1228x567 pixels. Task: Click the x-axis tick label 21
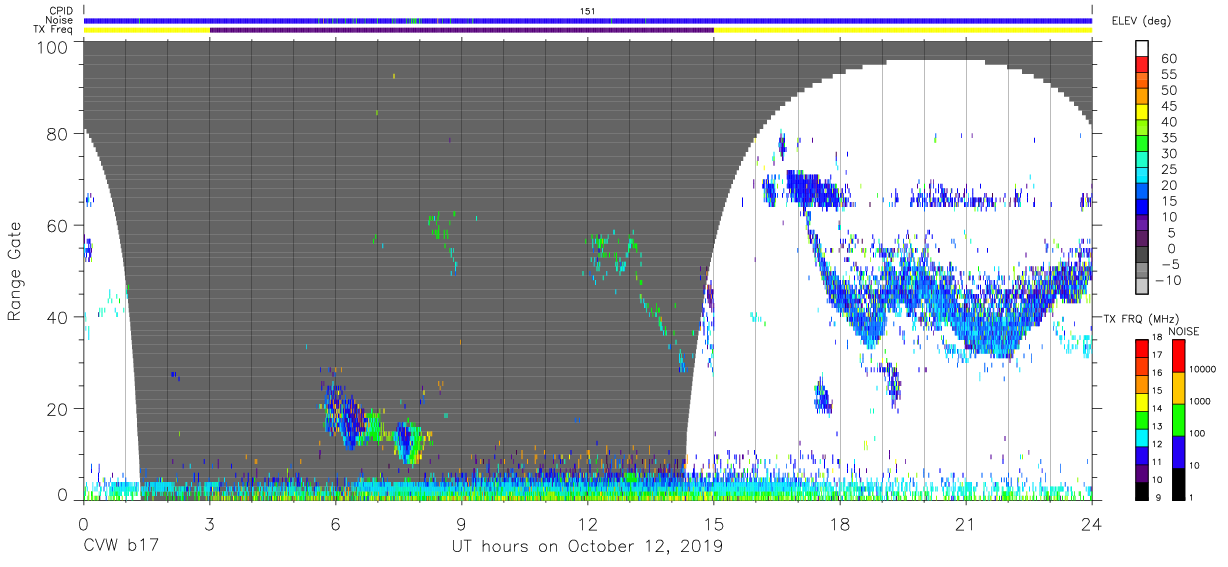tap(966, 523)
